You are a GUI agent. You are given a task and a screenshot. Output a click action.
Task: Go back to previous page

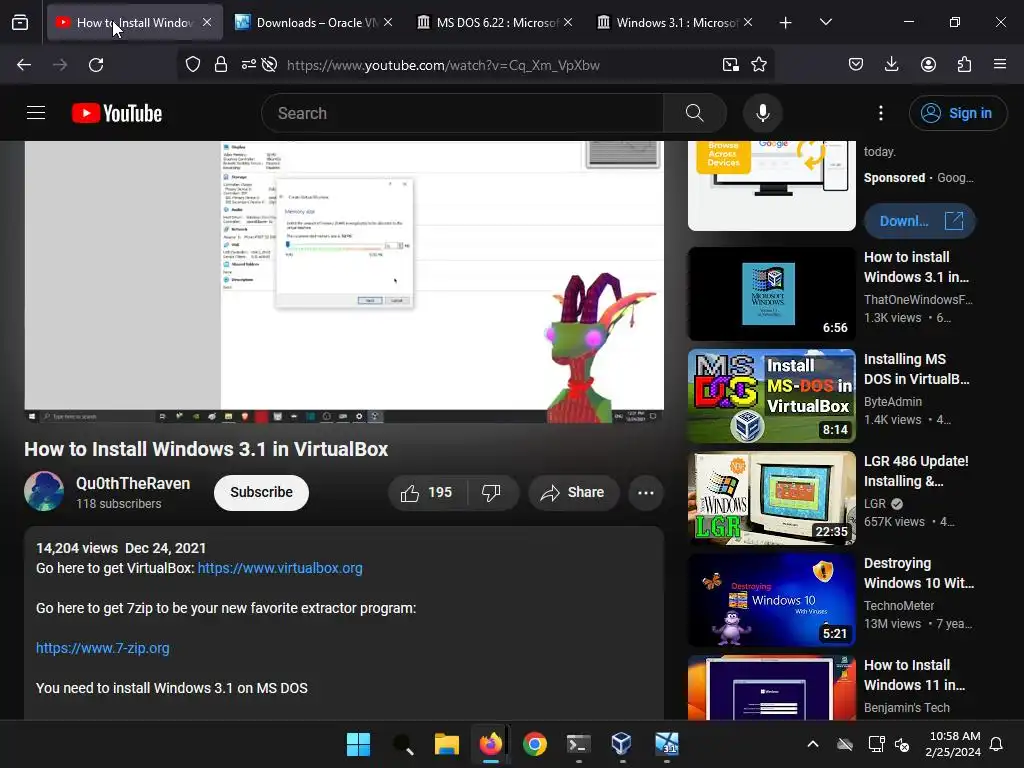click(24, 65)
